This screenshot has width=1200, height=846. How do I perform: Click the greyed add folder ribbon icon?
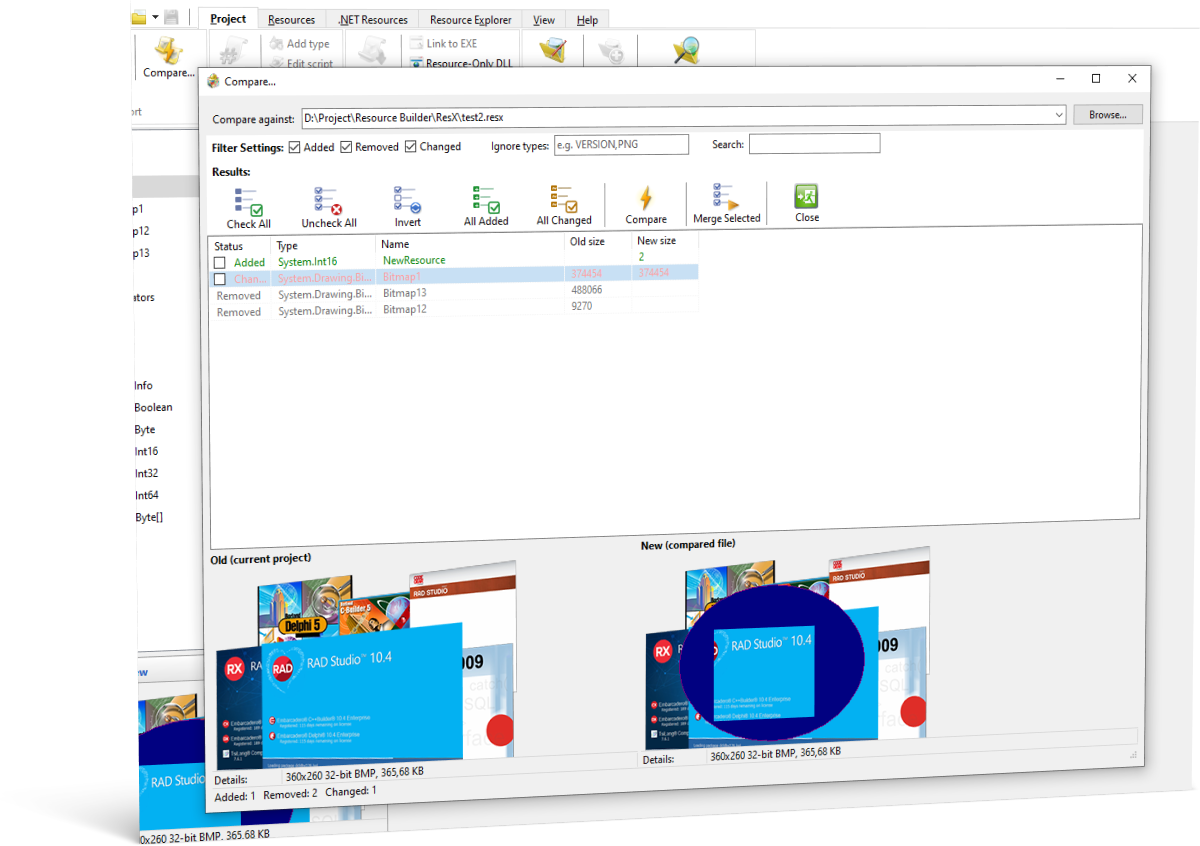612,52
